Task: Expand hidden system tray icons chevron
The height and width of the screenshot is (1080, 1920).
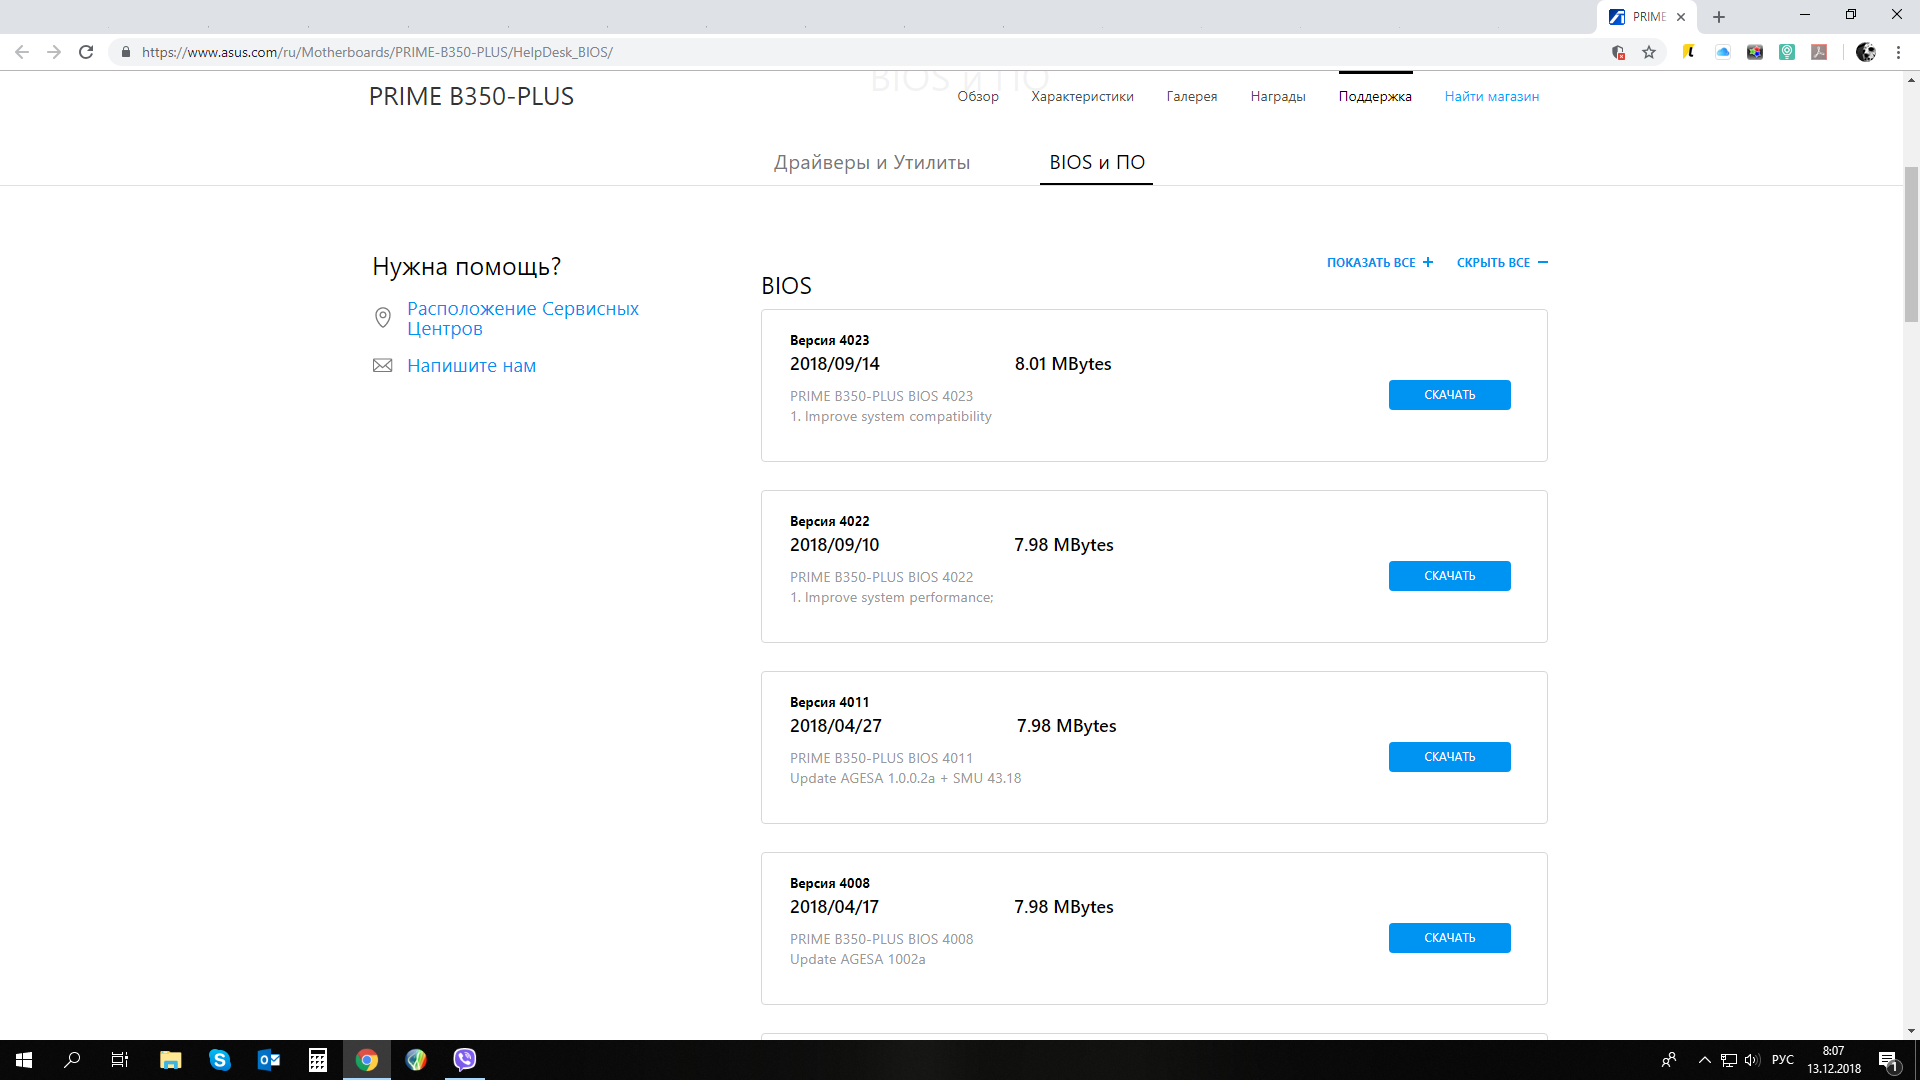Action: 1704,1060
